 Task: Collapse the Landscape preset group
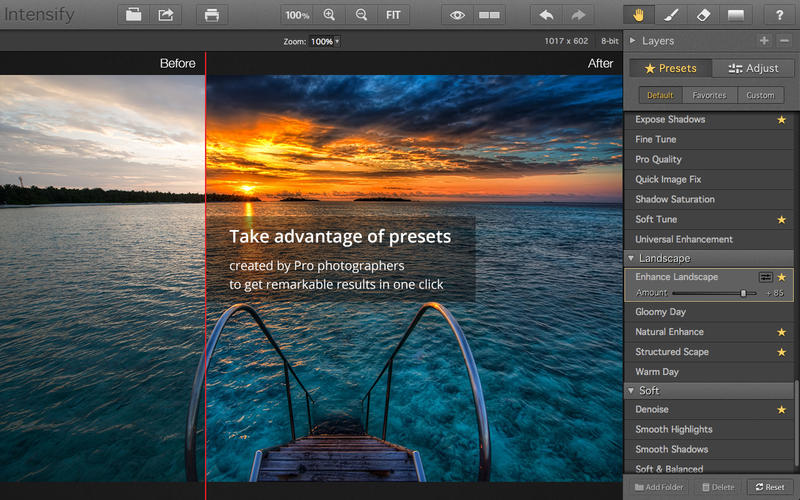632,258
